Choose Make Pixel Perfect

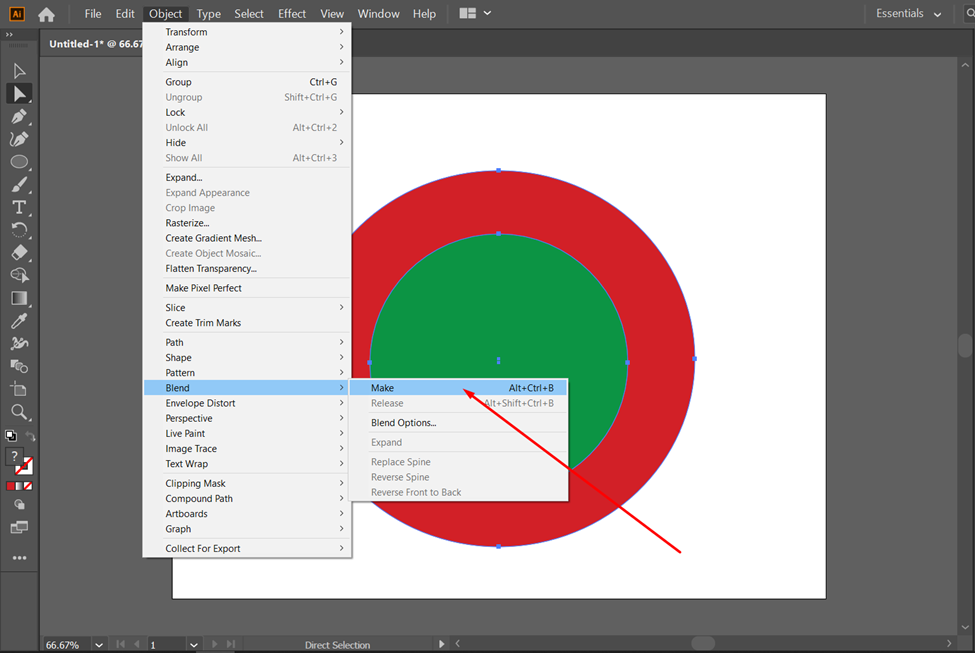(247, 288)
